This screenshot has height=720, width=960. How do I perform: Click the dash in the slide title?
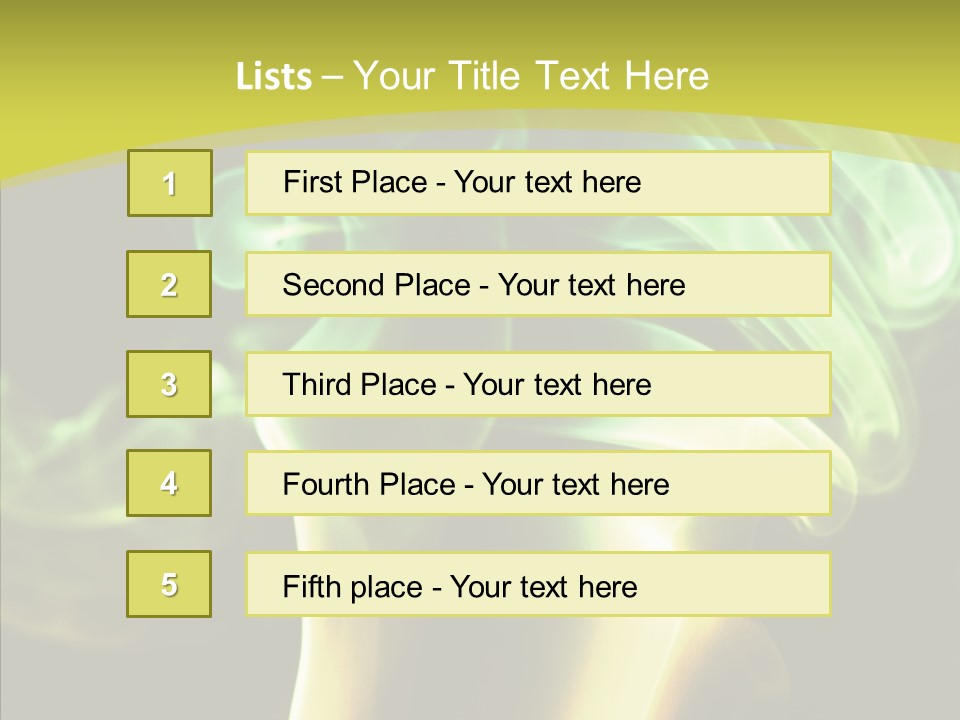coord(331,77)
